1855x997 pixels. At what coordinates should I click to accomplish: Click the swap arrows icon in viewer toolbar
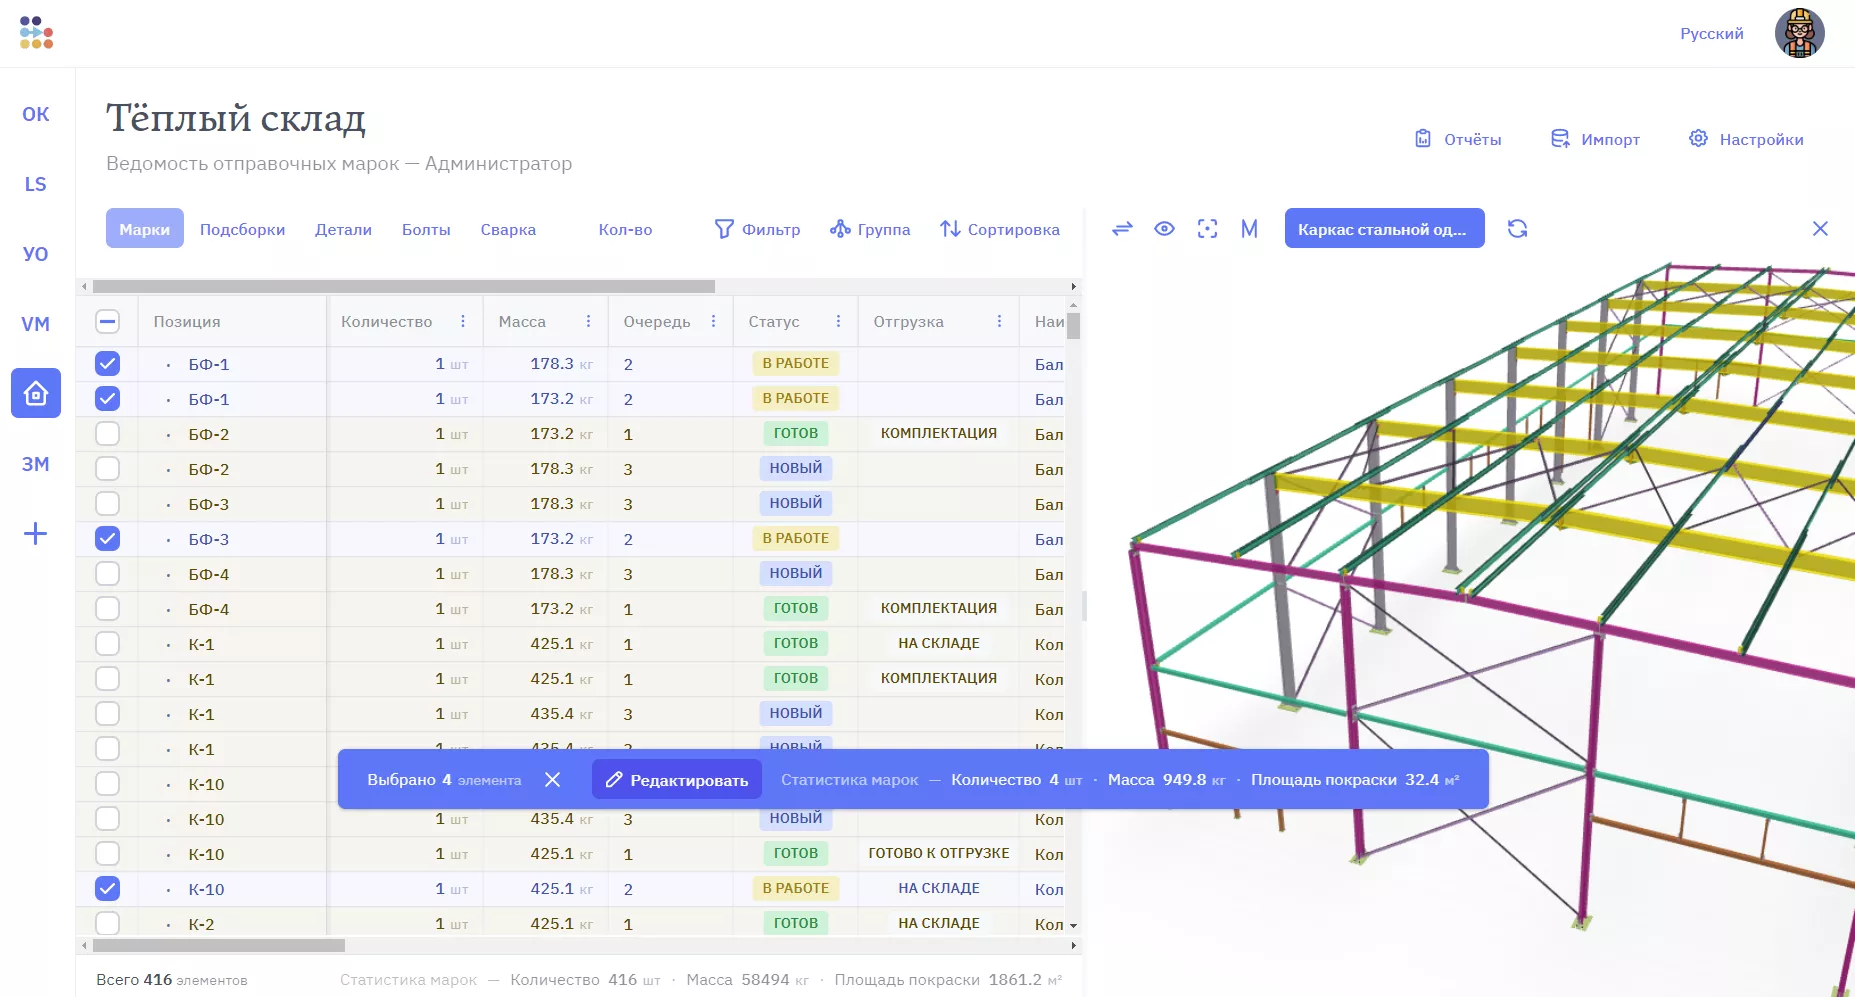(x=1122, y=229)
